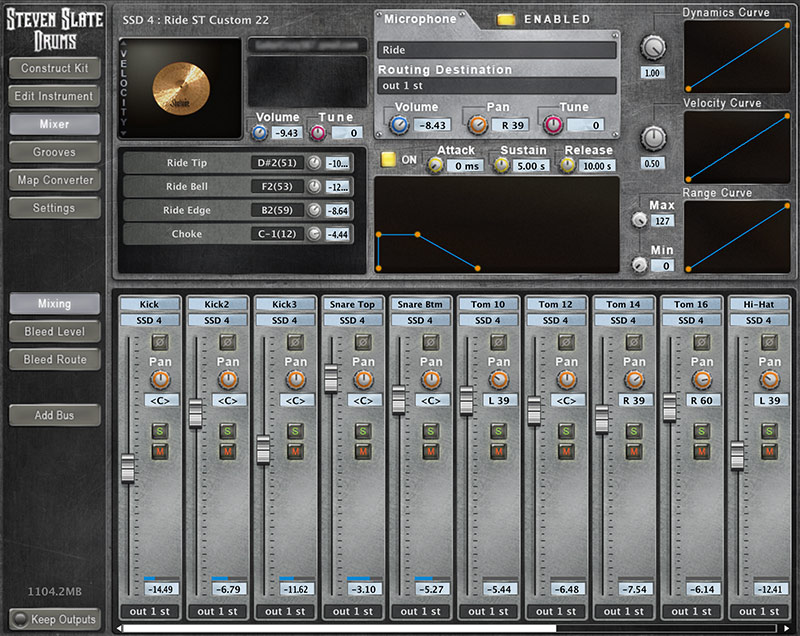Click the Ride Edge articulation volume knob
This screenshot has width=800, height=636.
point(314,210)
